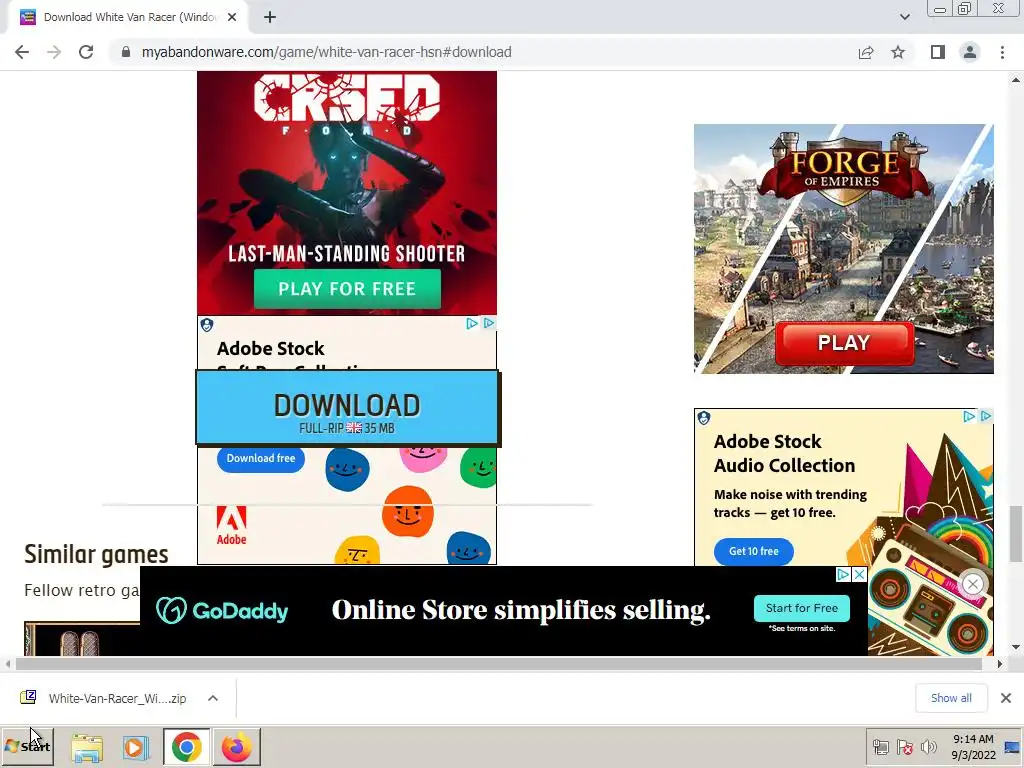Select the Download White Van Racer tab
This screenshot has width=1024, height=768.
[129, 18]
